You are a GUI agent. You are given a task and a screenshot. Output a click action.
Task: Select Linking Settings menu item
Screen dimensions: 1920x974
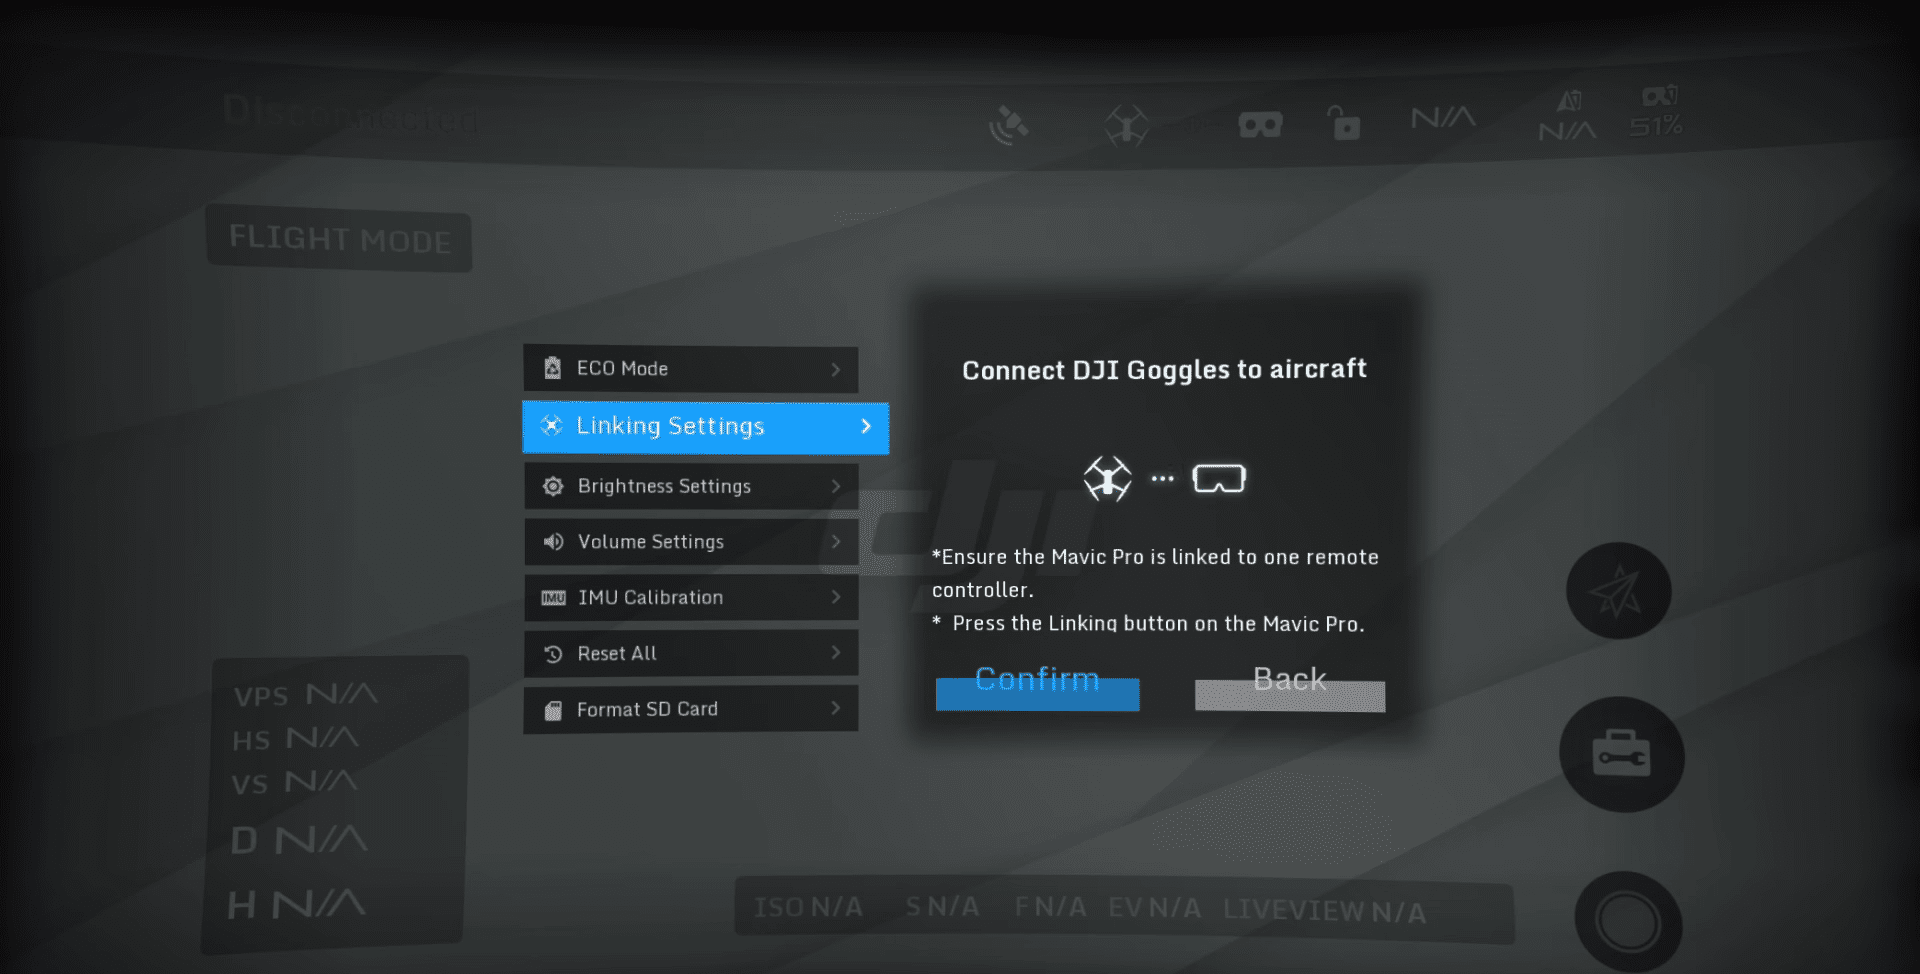705,427
